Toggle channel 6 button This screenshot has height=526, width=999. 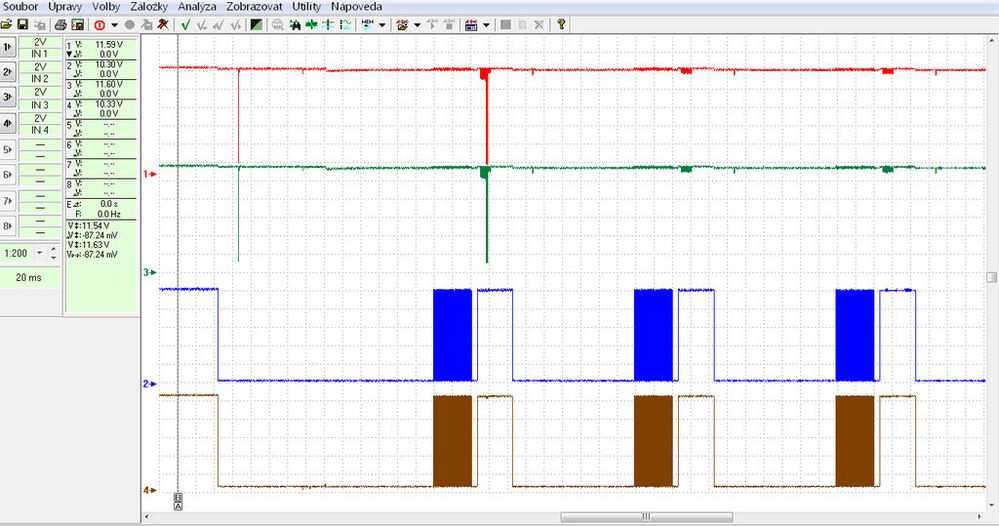coord(8,175)
